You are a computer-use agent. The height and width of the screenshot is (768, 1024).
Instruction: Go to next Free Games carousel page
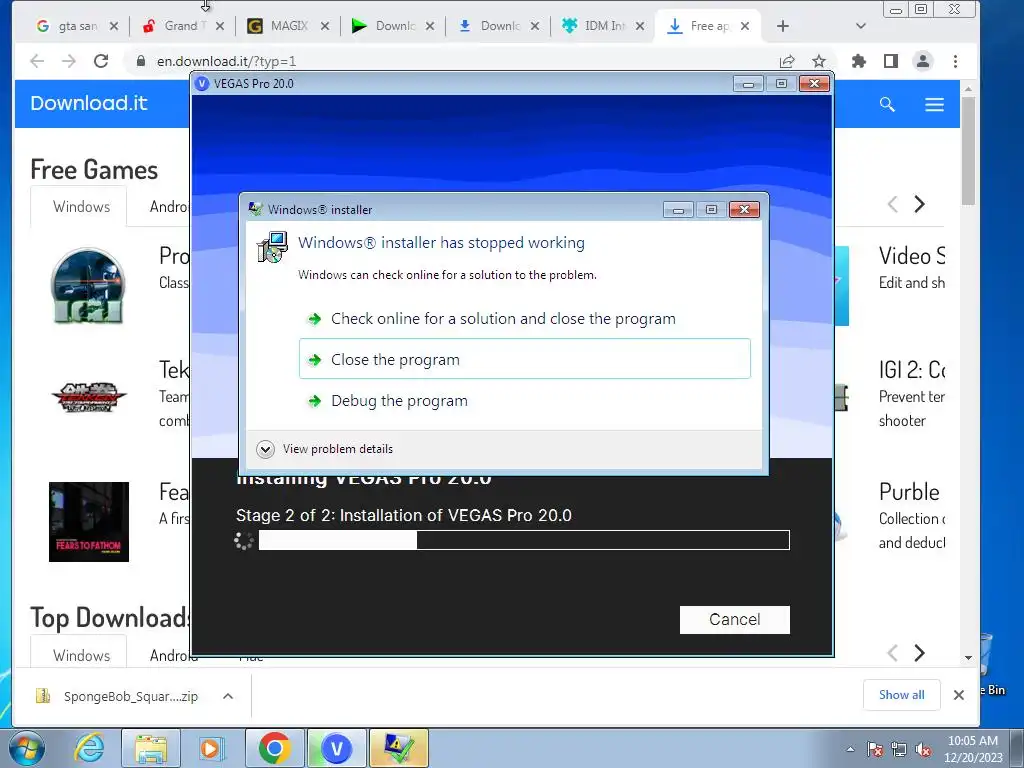[x=920, y=204]
